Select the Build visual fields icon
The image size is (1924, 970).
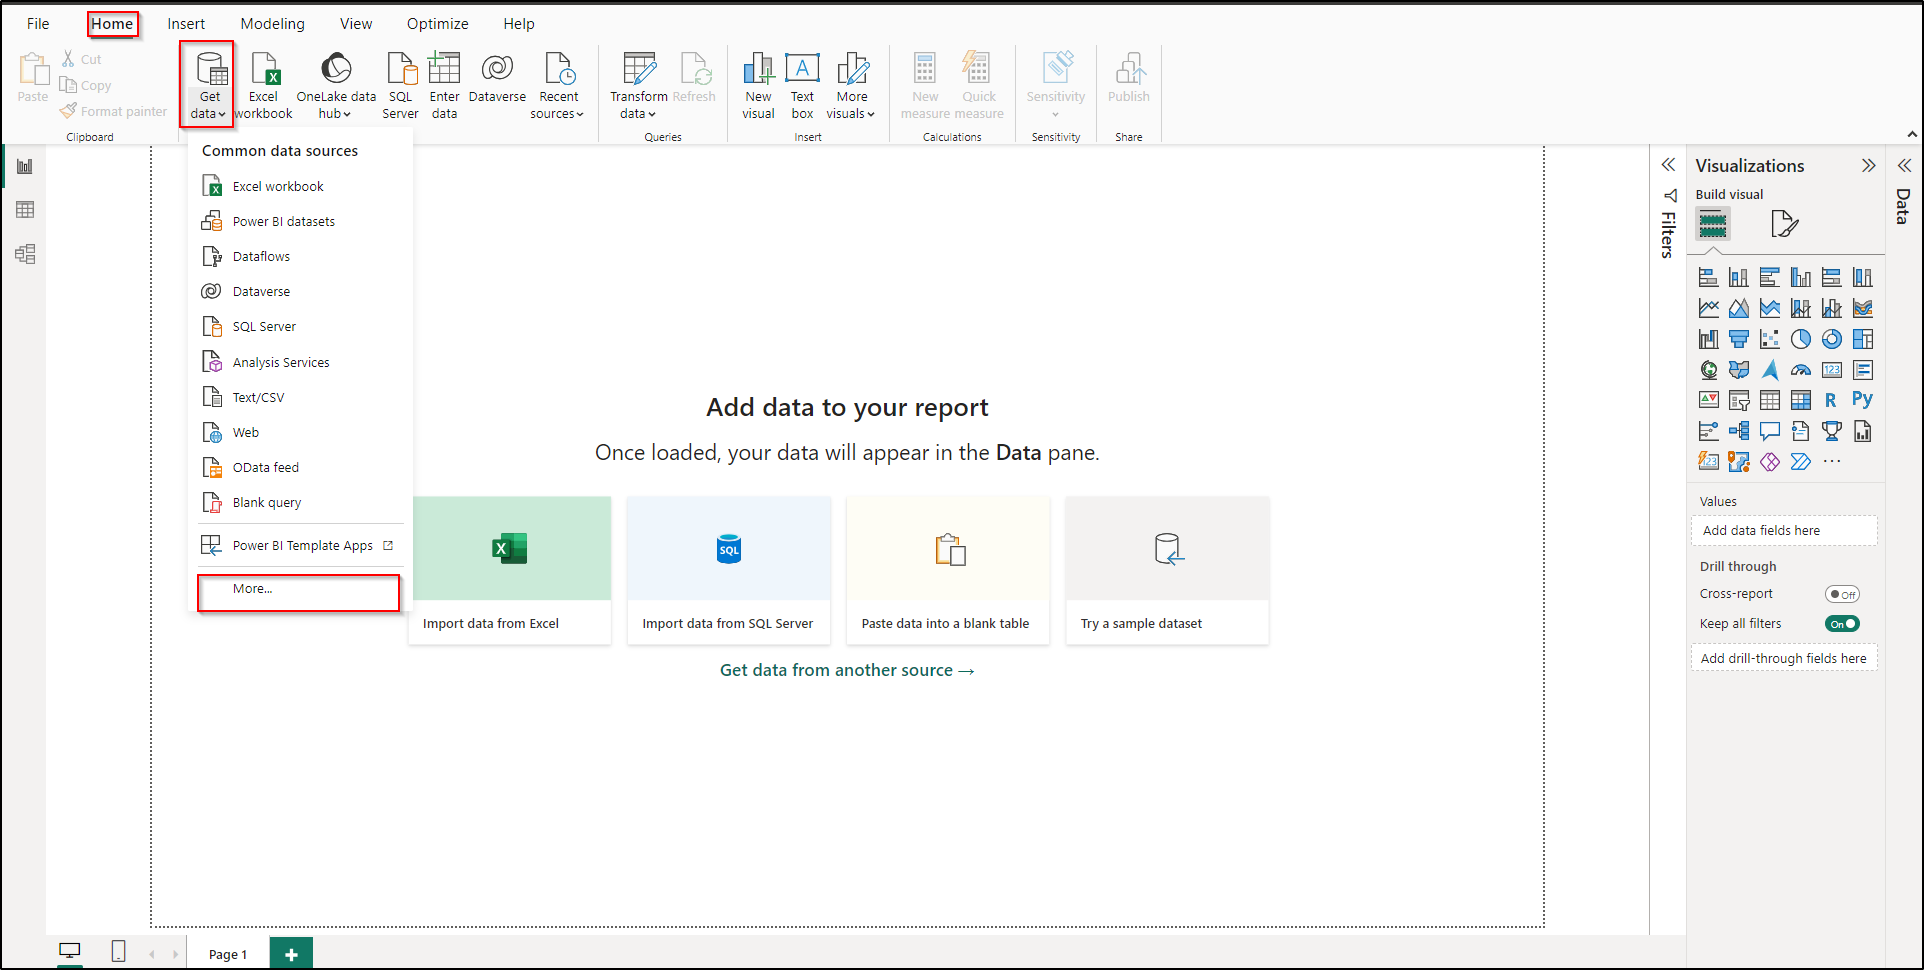tap(1713, 224)
